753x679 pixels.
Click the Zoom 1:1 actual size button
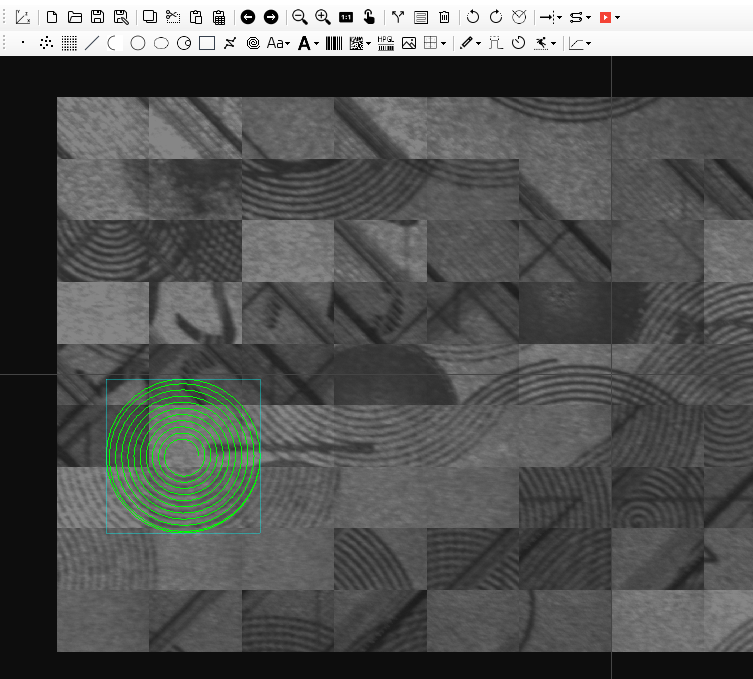click(346, 17)
